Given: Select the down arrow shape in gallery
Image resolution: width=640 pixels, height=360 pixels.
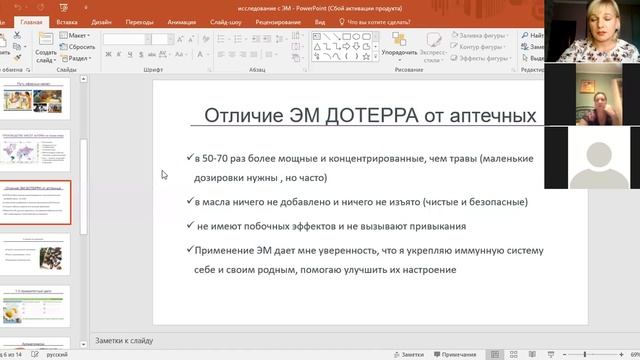Looking at the screenshot, I should click(356, 47).
